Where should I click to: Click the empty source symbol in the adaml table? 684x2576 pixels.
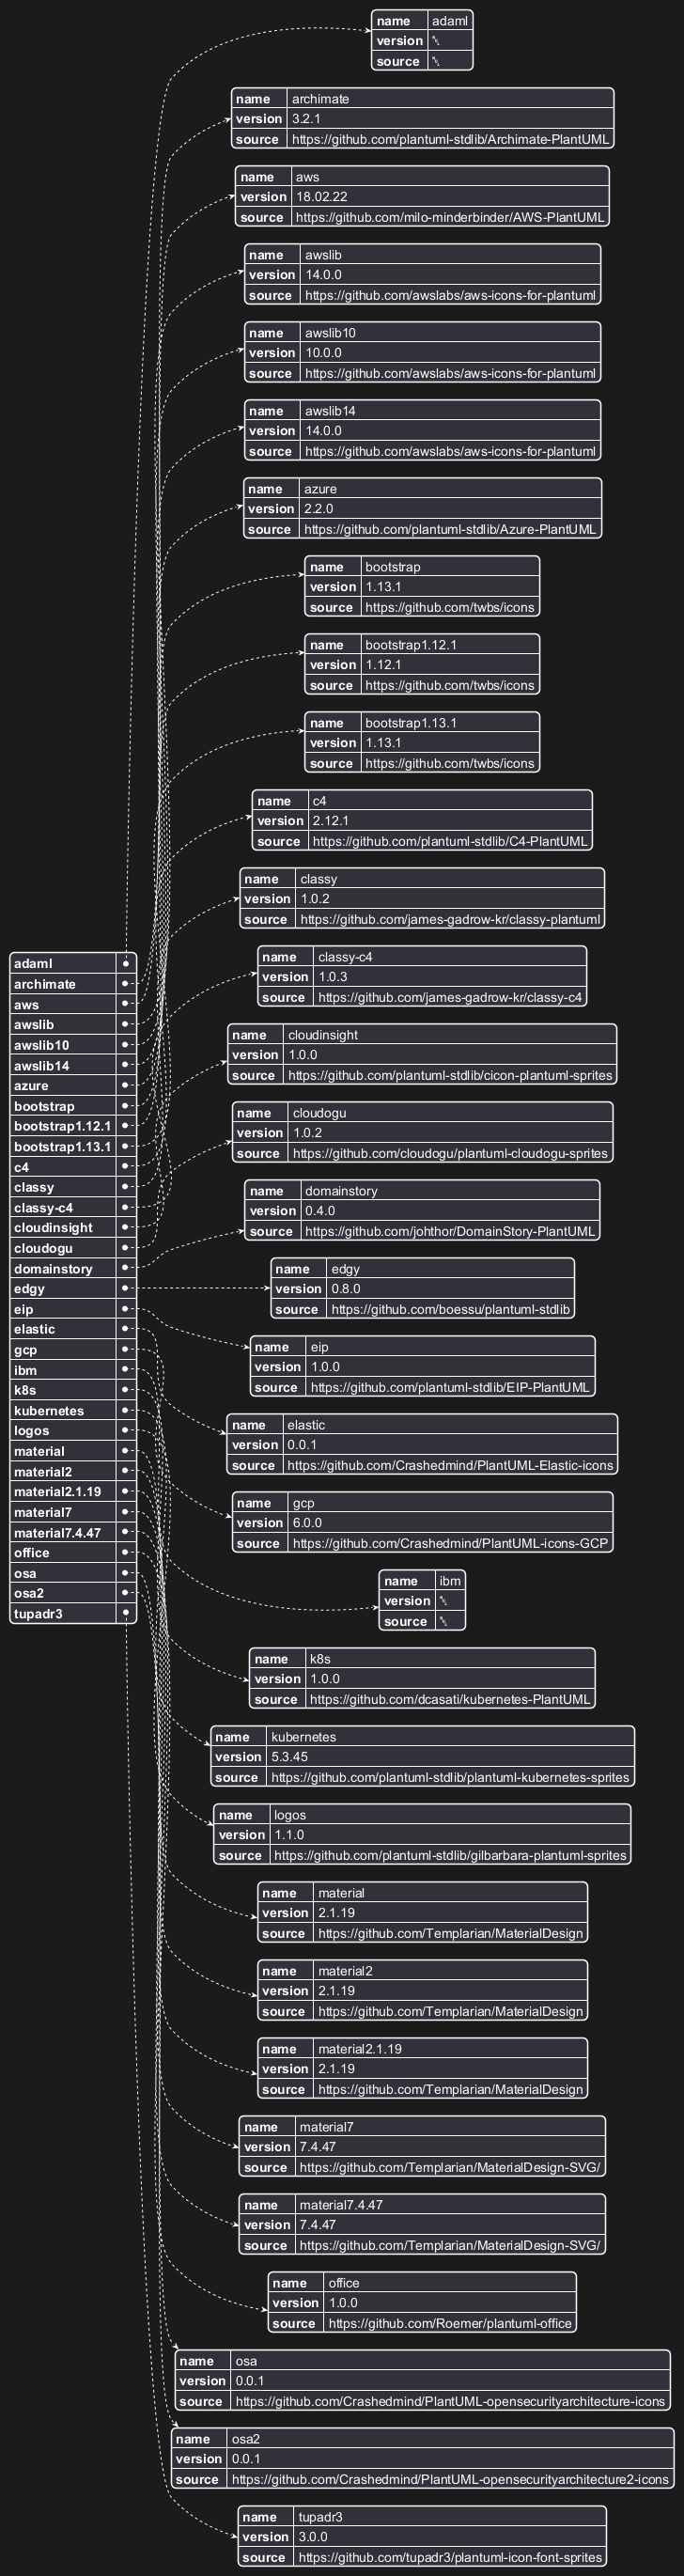pyautogui.click(x=436, y=61)
